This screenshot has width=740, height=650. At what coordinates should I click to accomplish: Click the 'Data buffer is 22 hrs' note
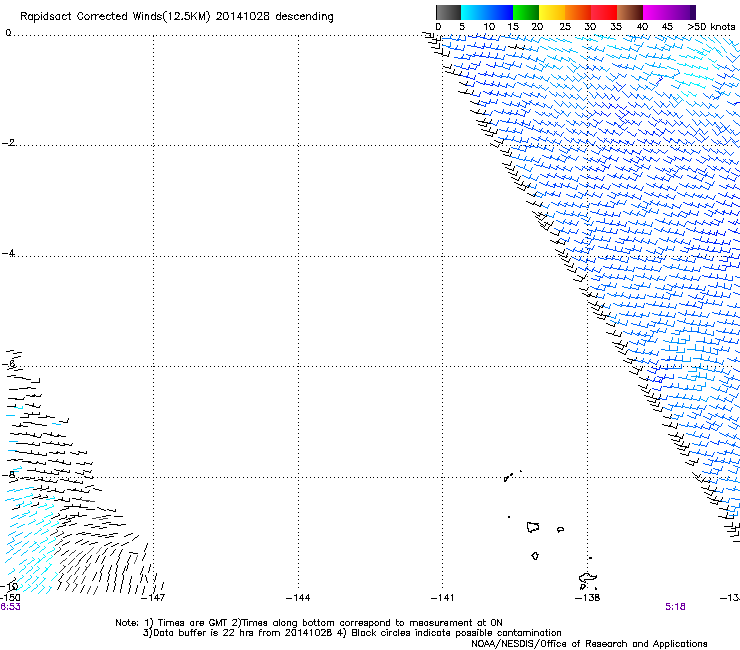[x=352, y=633]
